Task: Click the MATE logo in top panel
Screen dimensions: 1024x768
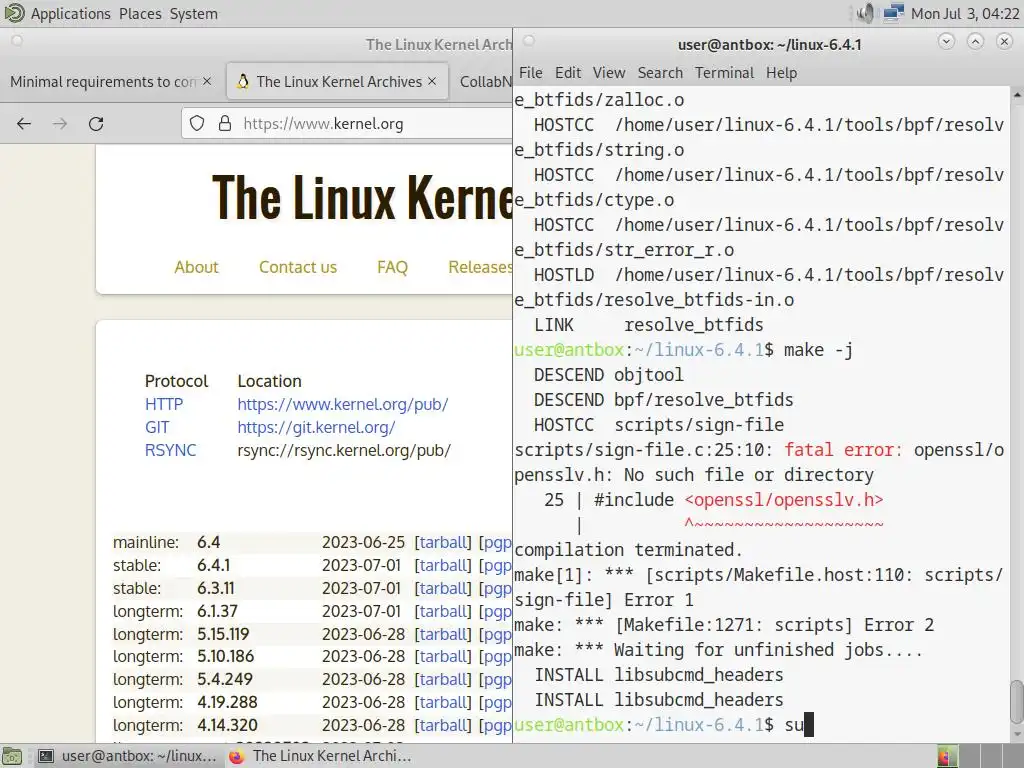Action: point(14,13)
